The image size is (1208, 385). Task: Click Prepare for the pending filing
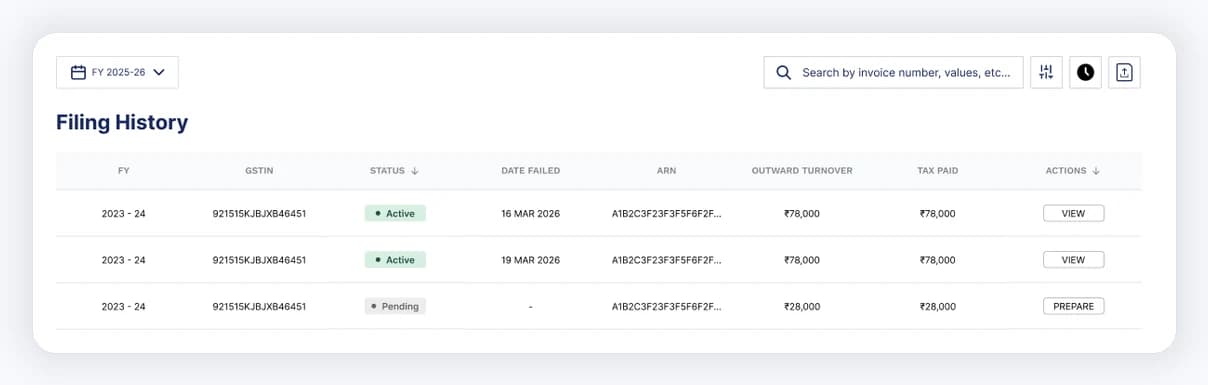click(1073, 306)
